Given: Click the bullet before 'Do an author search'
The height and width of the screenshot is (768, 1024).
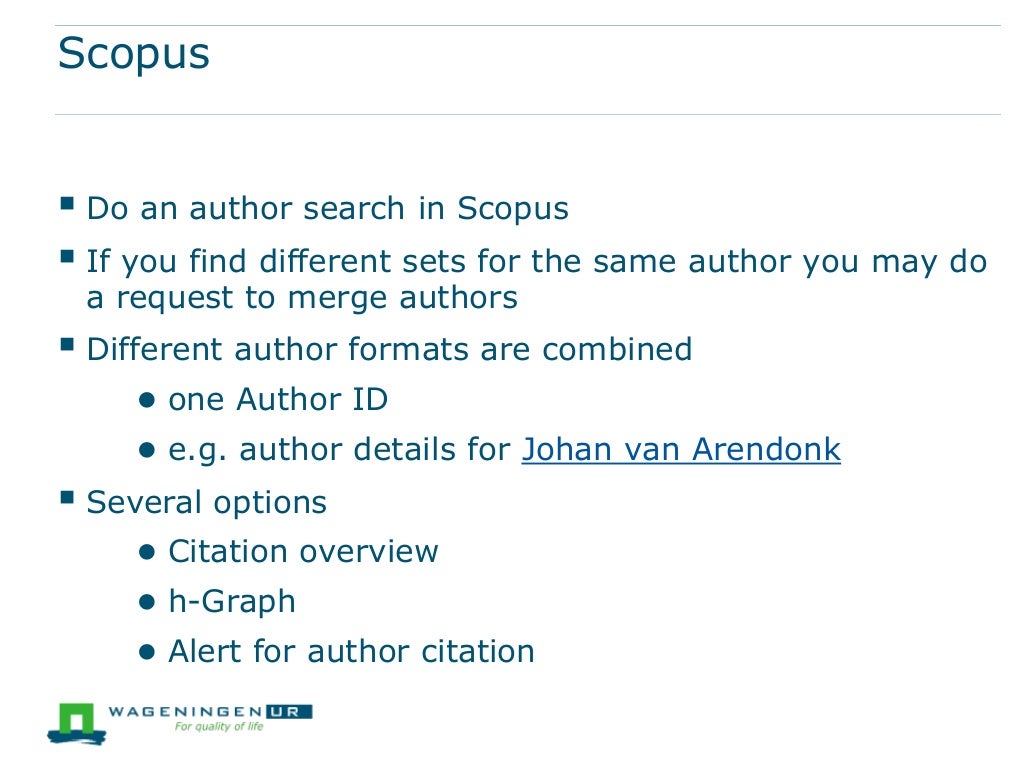Looking at the screenshot, I should [x=67, y=203].
